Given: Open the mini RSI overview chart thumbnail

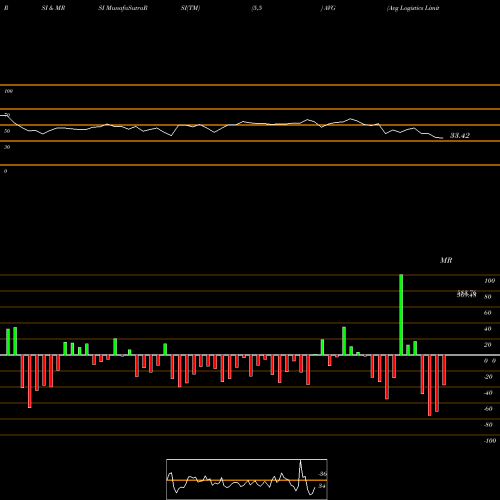Looking at the screenshot, I should (247, 479).
